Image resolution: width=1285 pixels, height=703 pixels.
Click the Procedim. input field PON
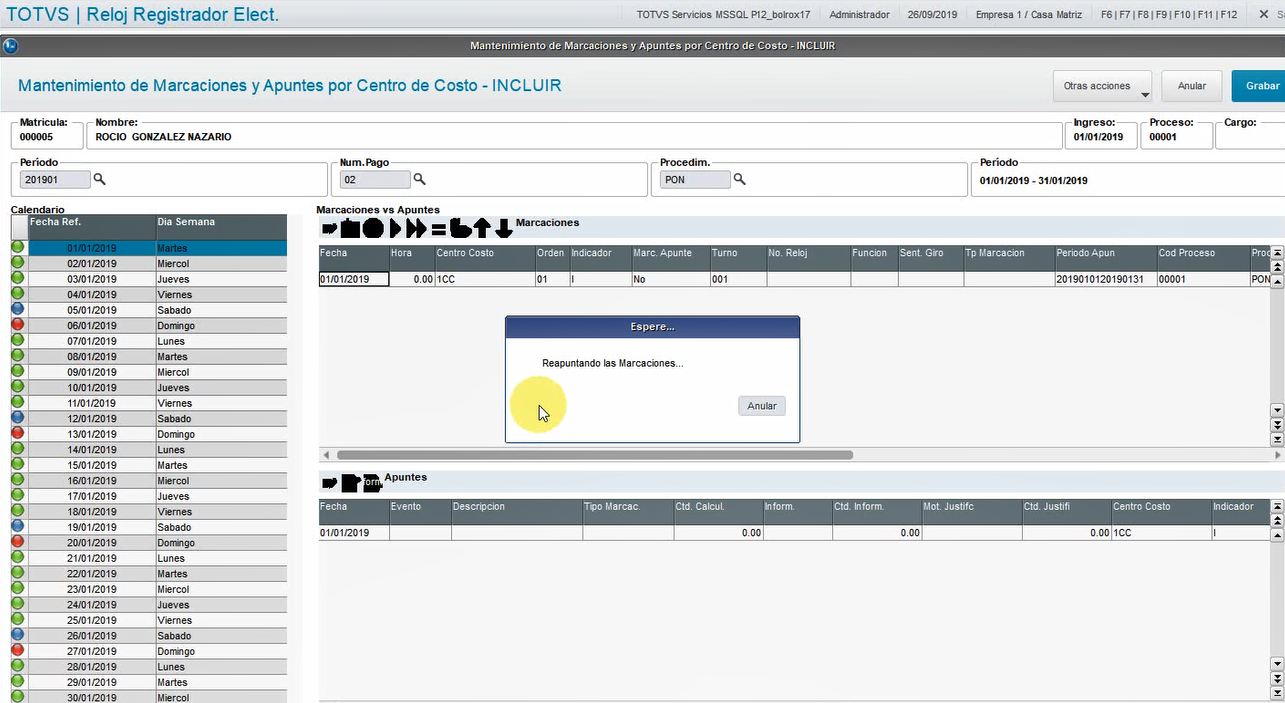point(695,180)
